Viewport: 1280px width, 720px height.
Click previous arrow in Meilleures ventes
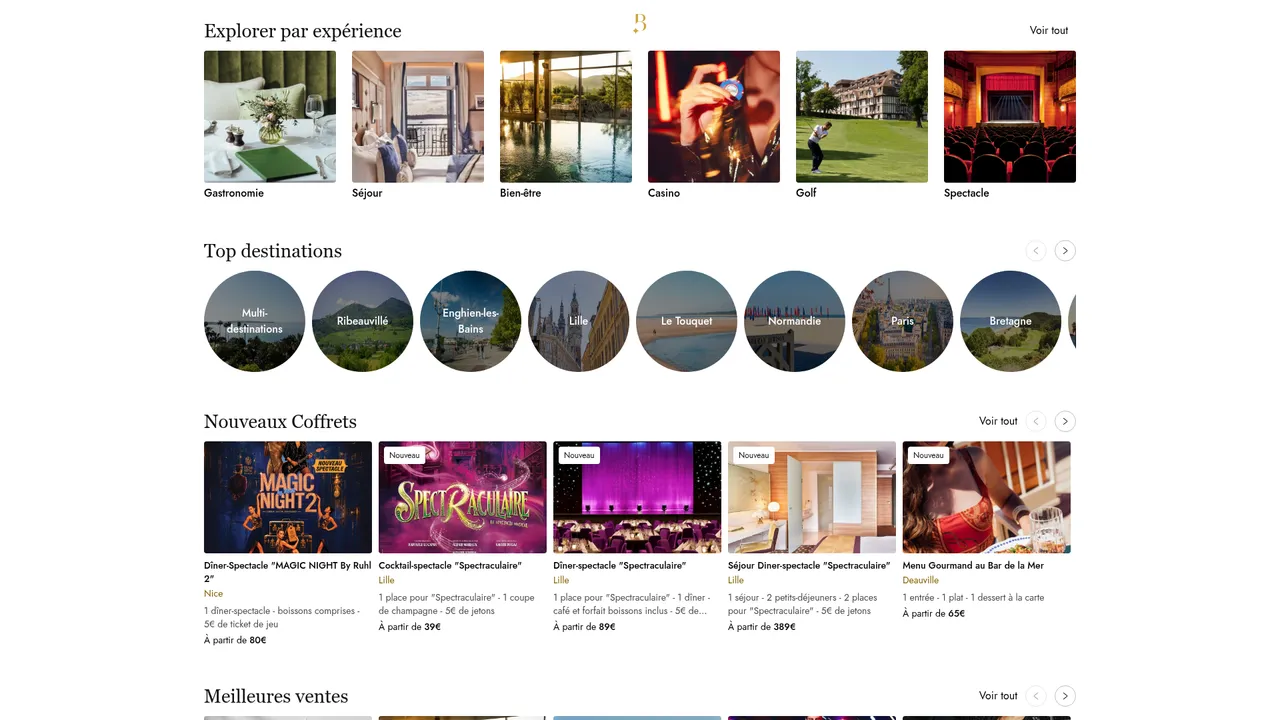click(x=1036, y=696)
